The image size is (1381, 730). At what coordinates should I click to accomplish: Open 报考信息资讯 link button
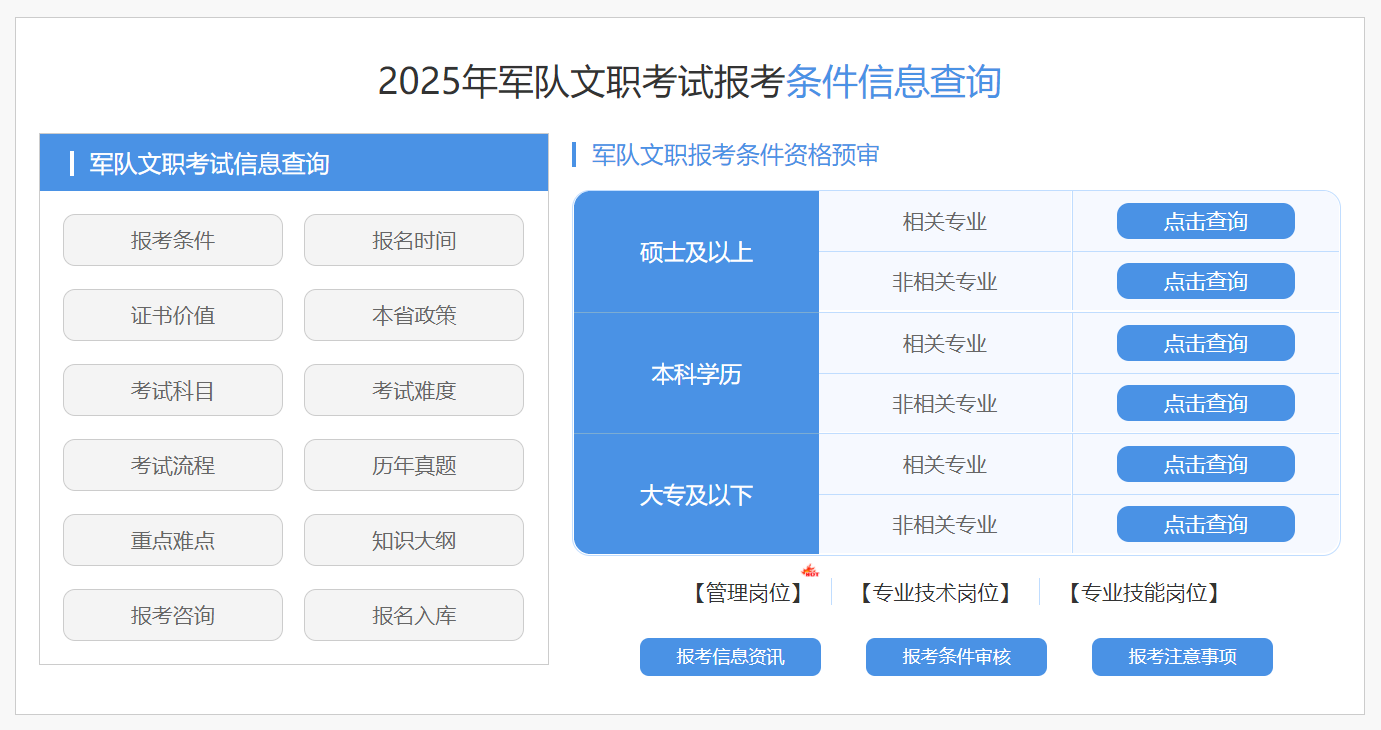[x=730, y=657]
